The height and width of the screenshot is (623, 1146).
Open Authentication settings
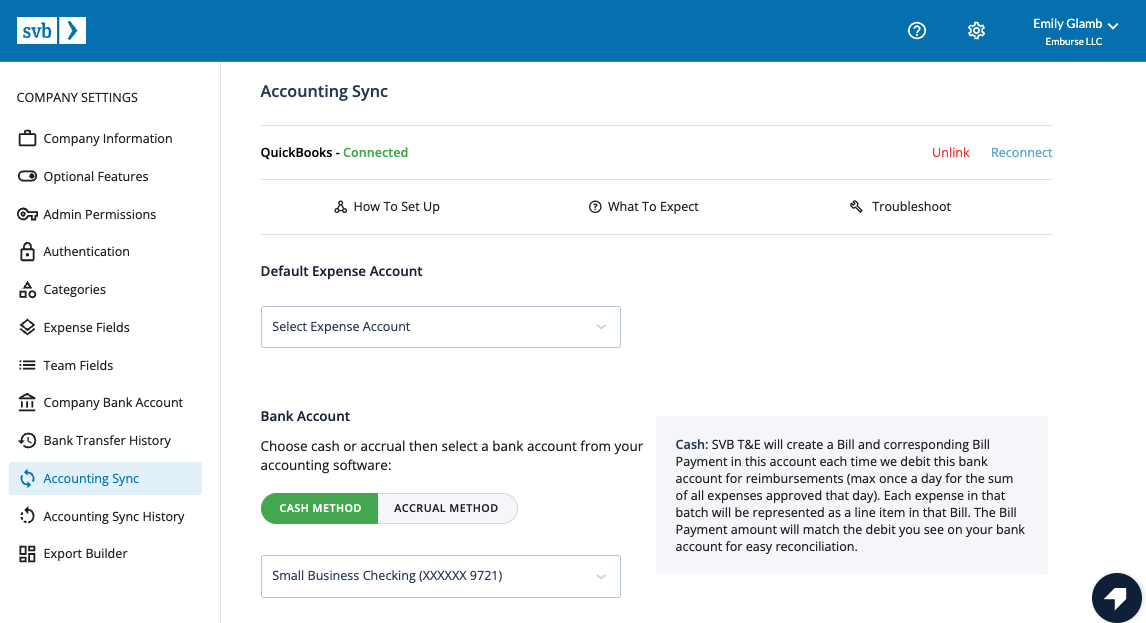tap(86, 252)
